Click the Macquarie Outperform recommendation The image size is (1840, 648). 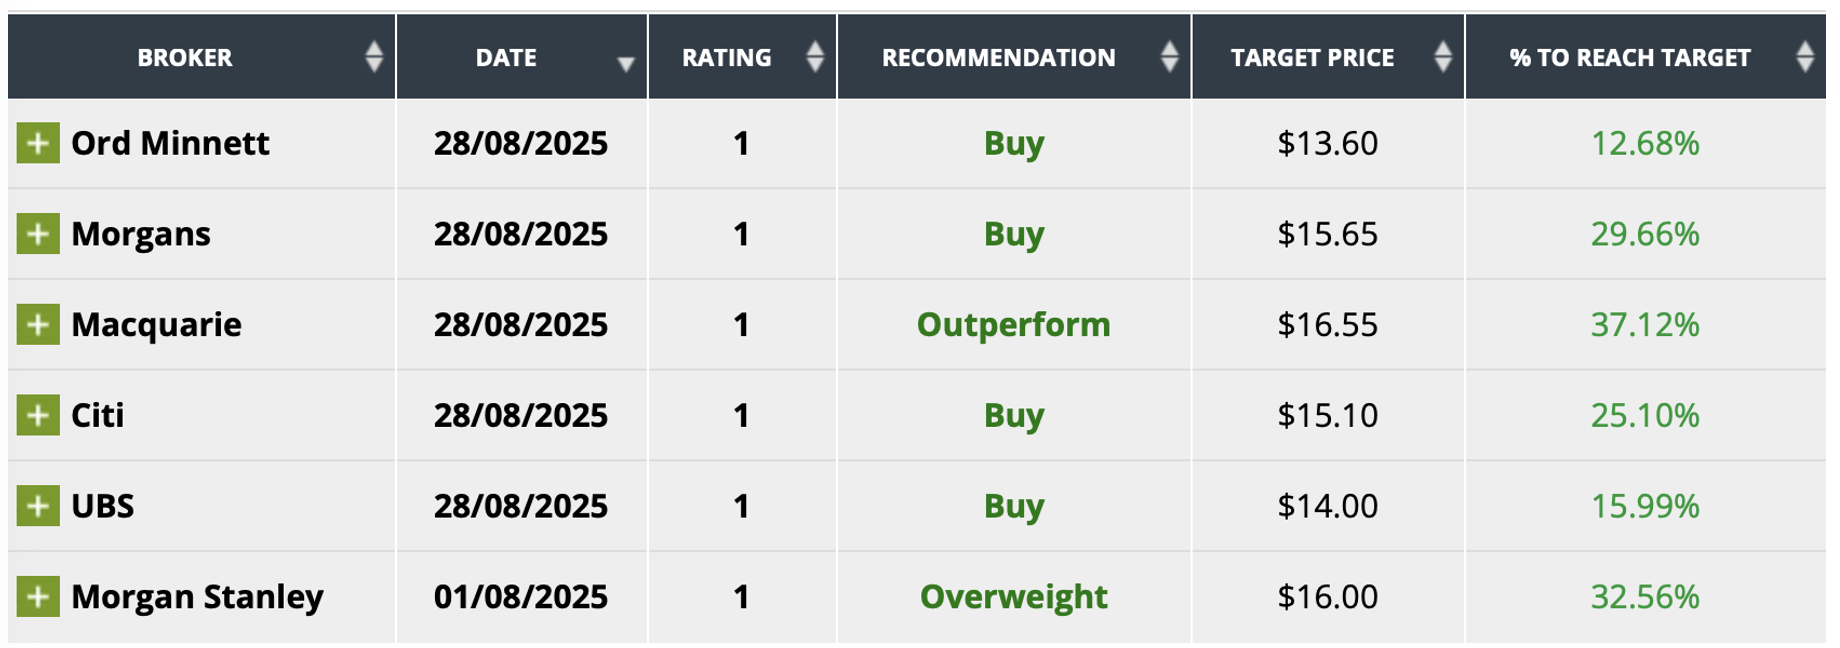1013,325
